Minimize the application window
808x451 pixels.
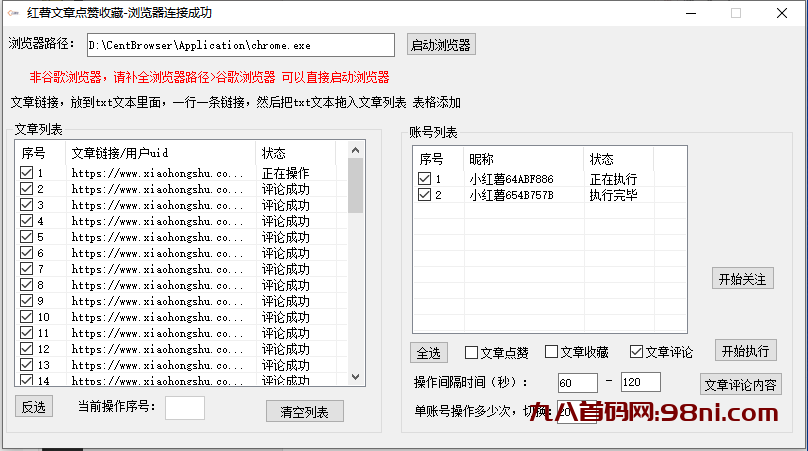pyautogui.click(x=691, y=13)
